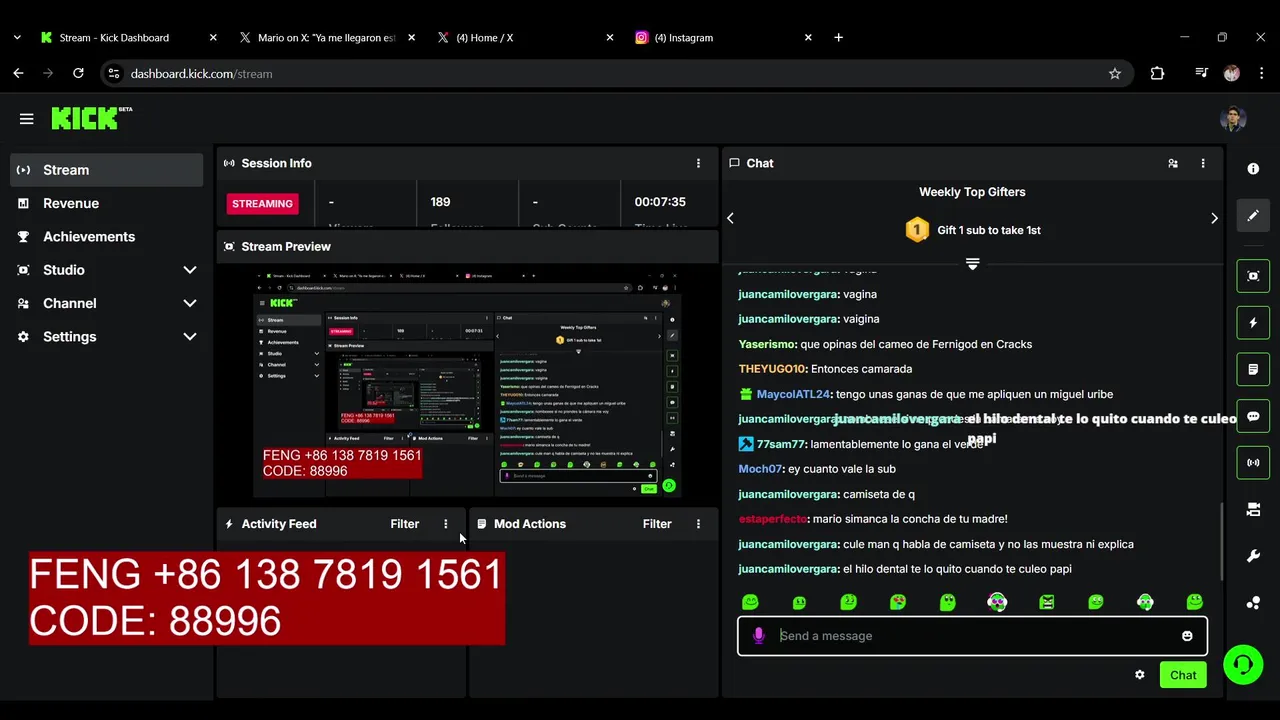
Task: Click the chat scrollbar thumb
Action: (x=1220, y=540)
